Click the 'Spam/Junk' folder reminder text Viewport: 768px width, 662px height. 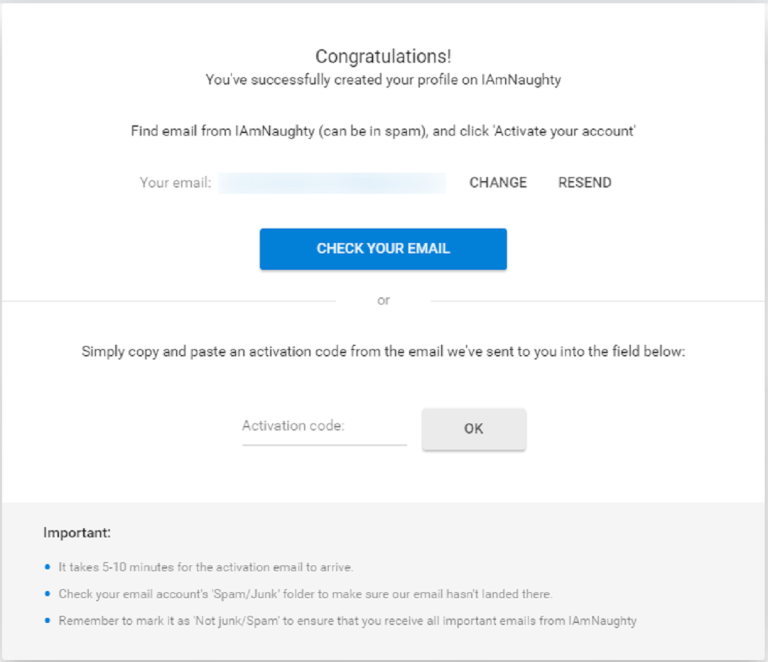click(305, 594)
